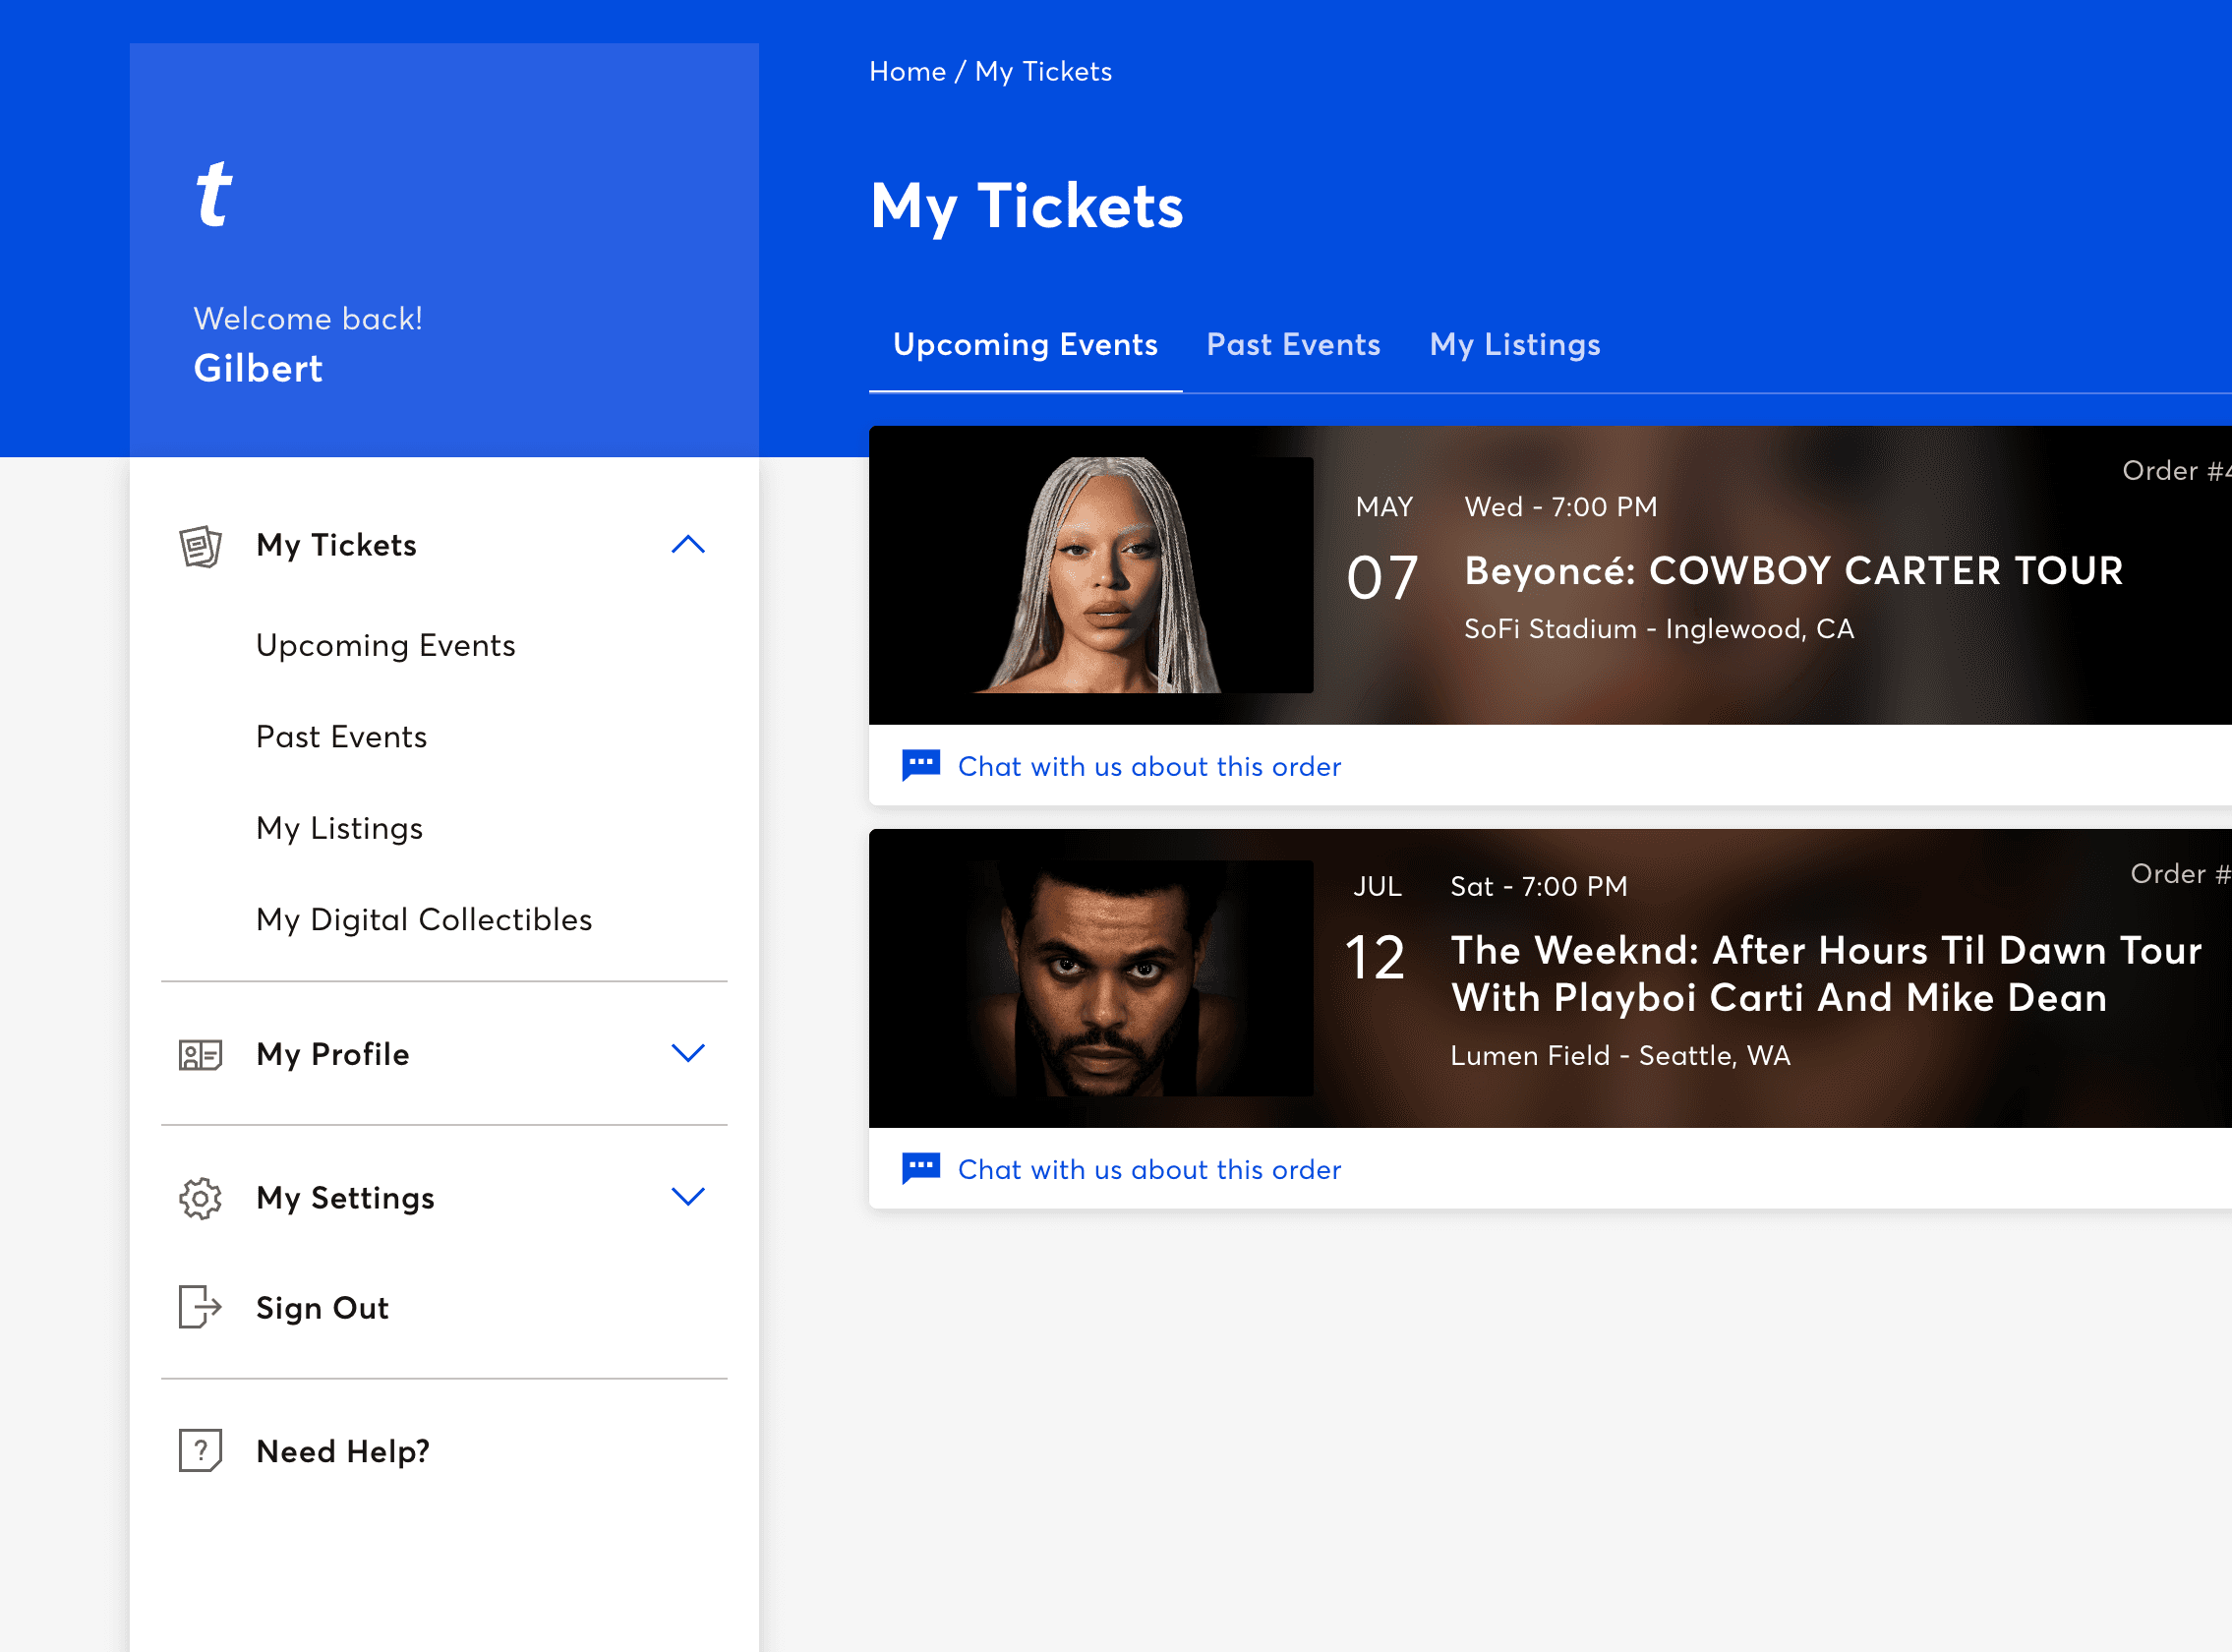The image size is (2232, 1652).
Task: Expand the My Profile section chevron
Action: coord(688,1053)
